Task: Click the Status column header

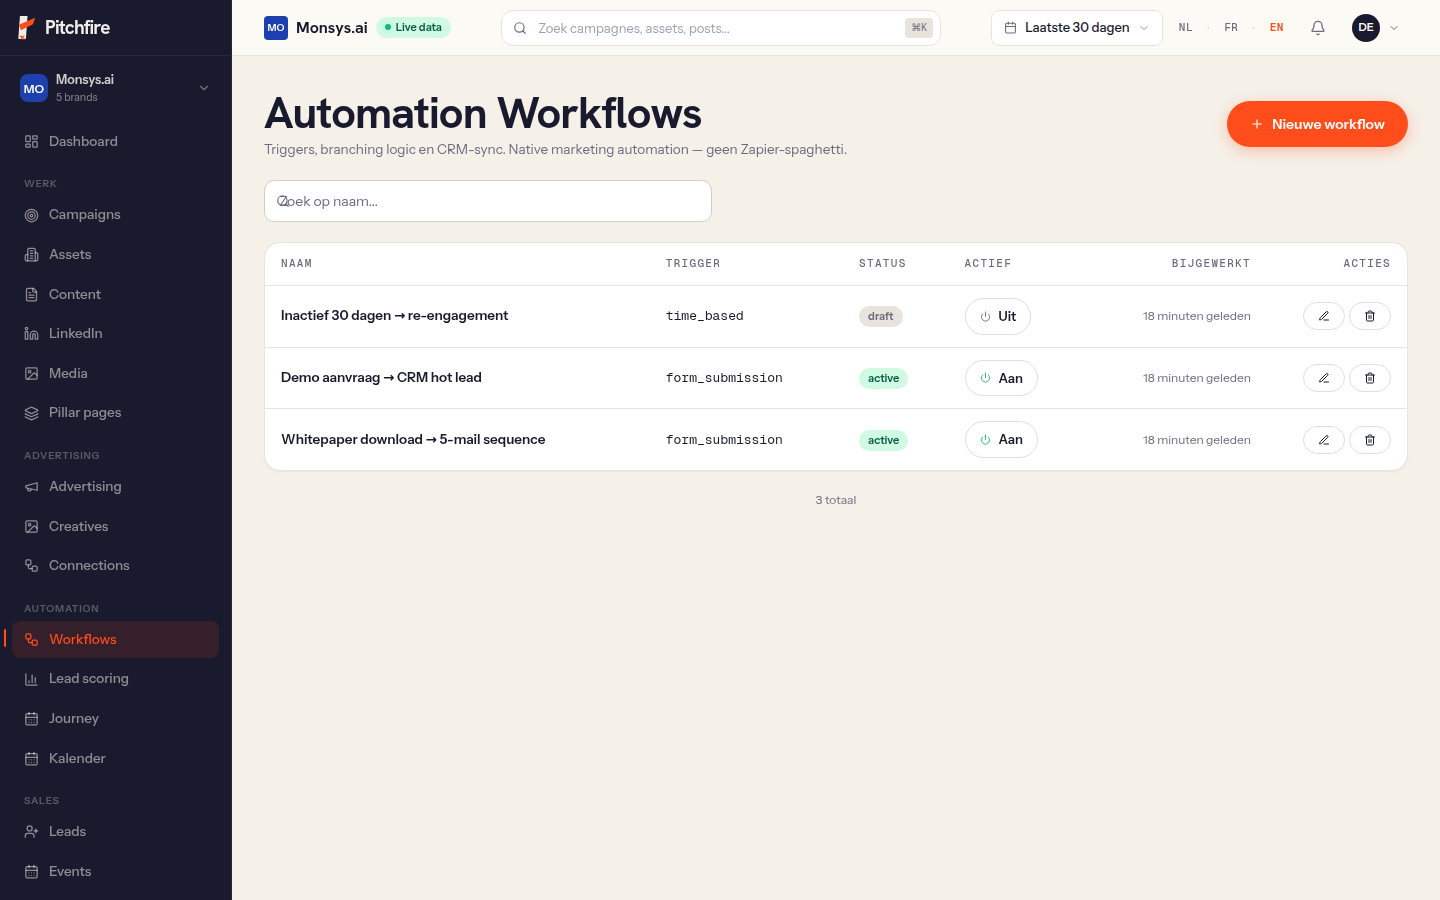Action: (x=882, y=264)
